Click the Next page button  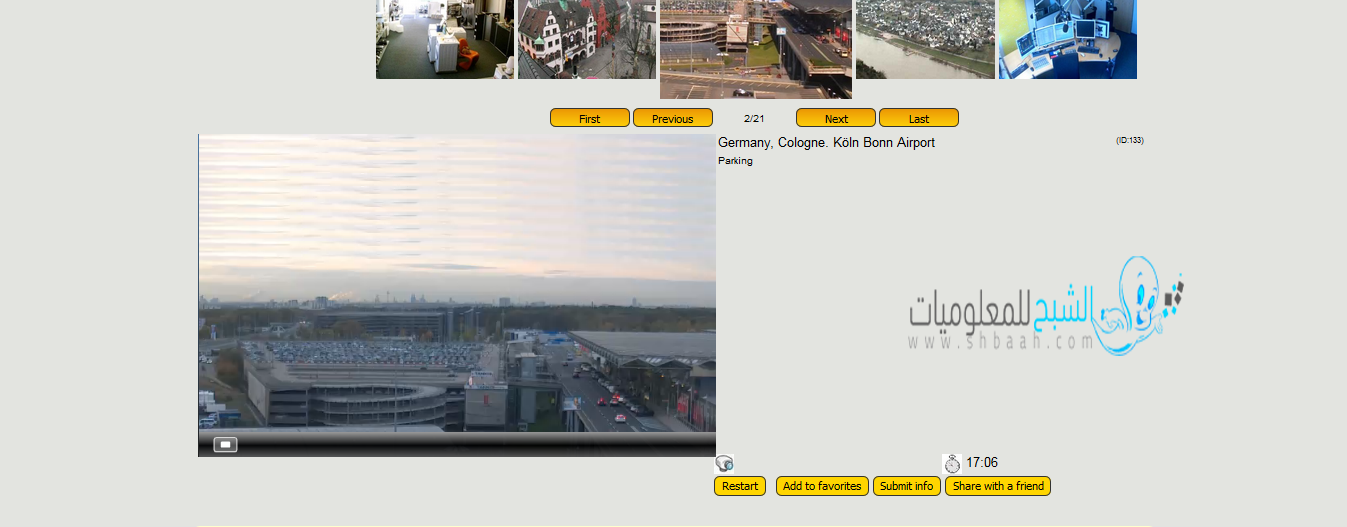tap(836, 118)
